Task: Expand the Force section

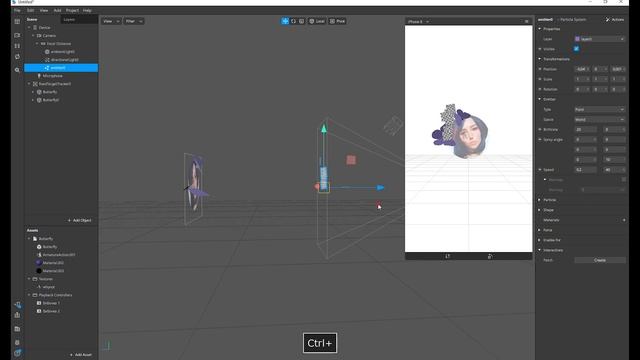Action: pyautogui.click(x=540, y=230)
